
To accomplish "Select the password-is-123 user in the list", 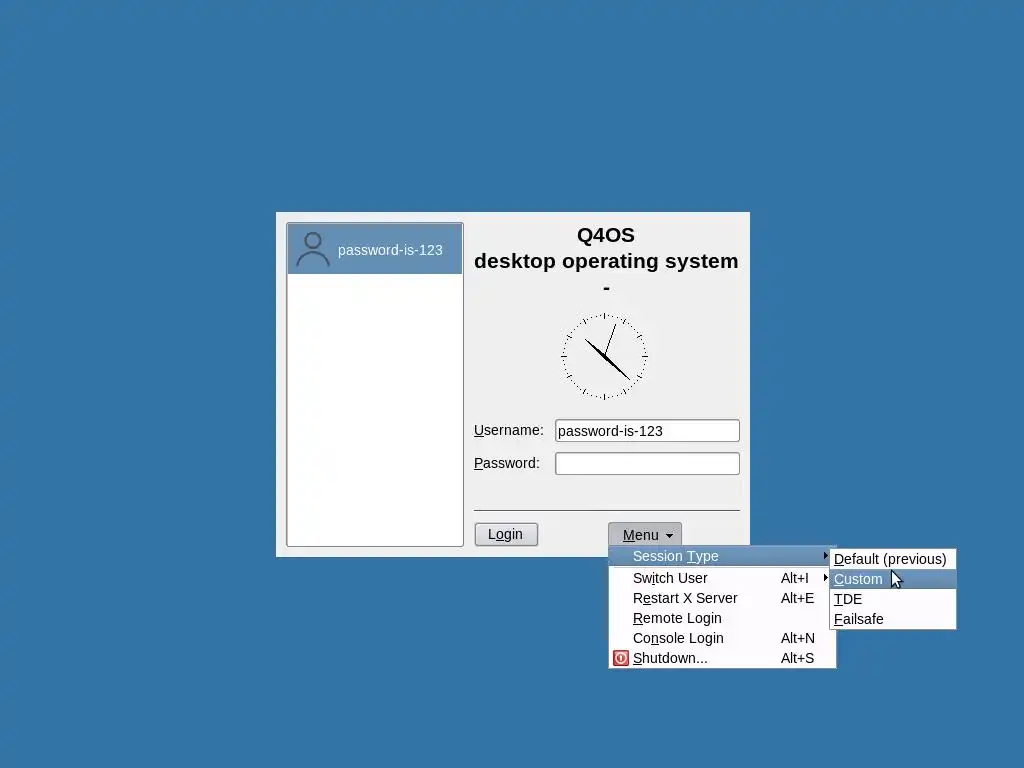I will (375, 249).
